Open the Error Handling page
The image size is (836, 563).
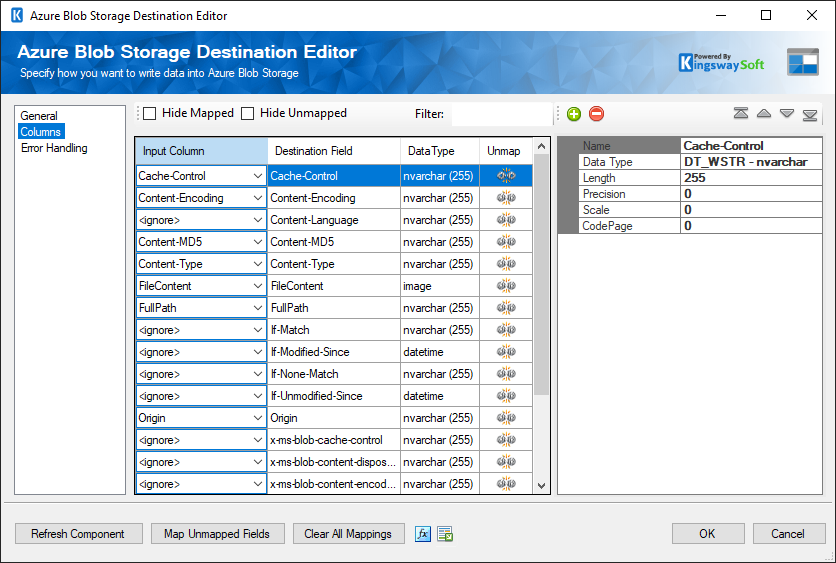pyautogui.click(x=54, y=148)
